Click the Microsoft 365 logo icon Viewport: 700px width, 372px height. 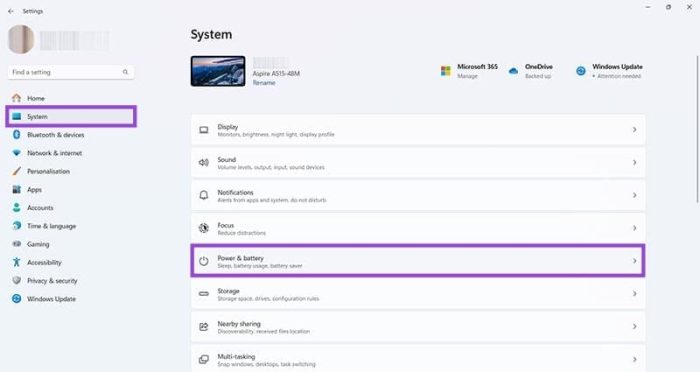446,71
